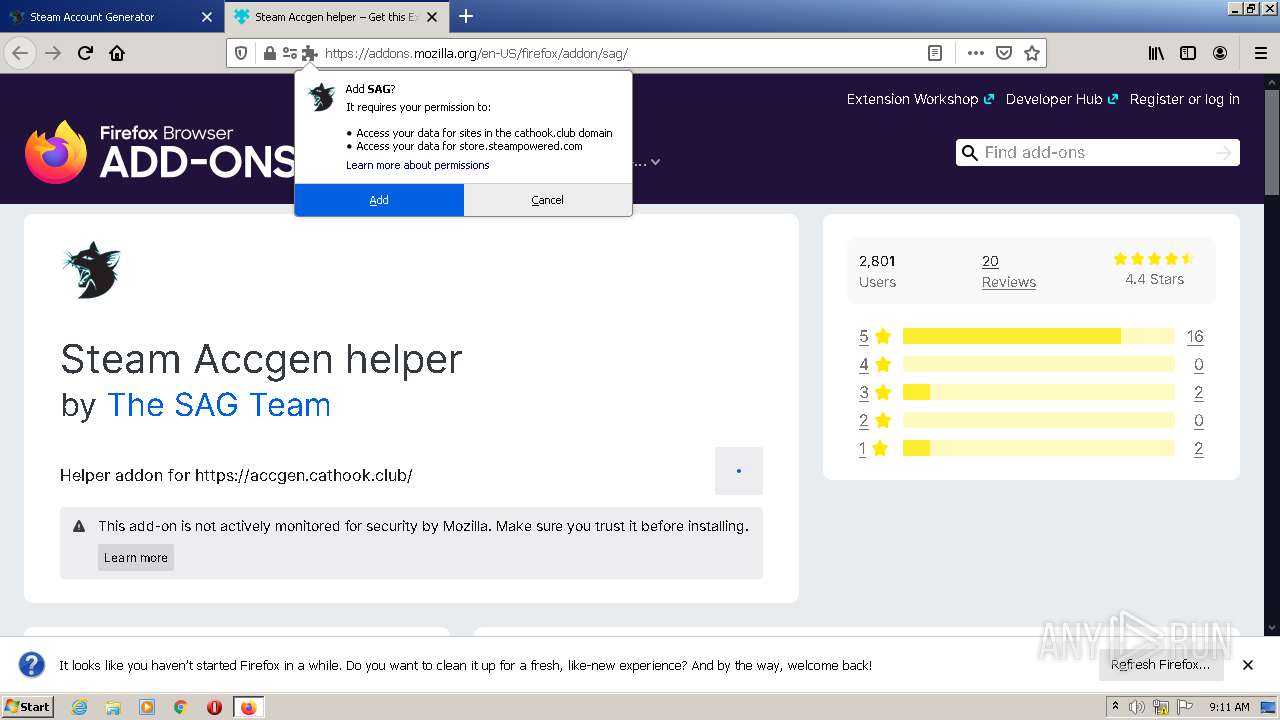Click the Firefox taskbar button
This screenshot has height=720, width=1280.
248,707
